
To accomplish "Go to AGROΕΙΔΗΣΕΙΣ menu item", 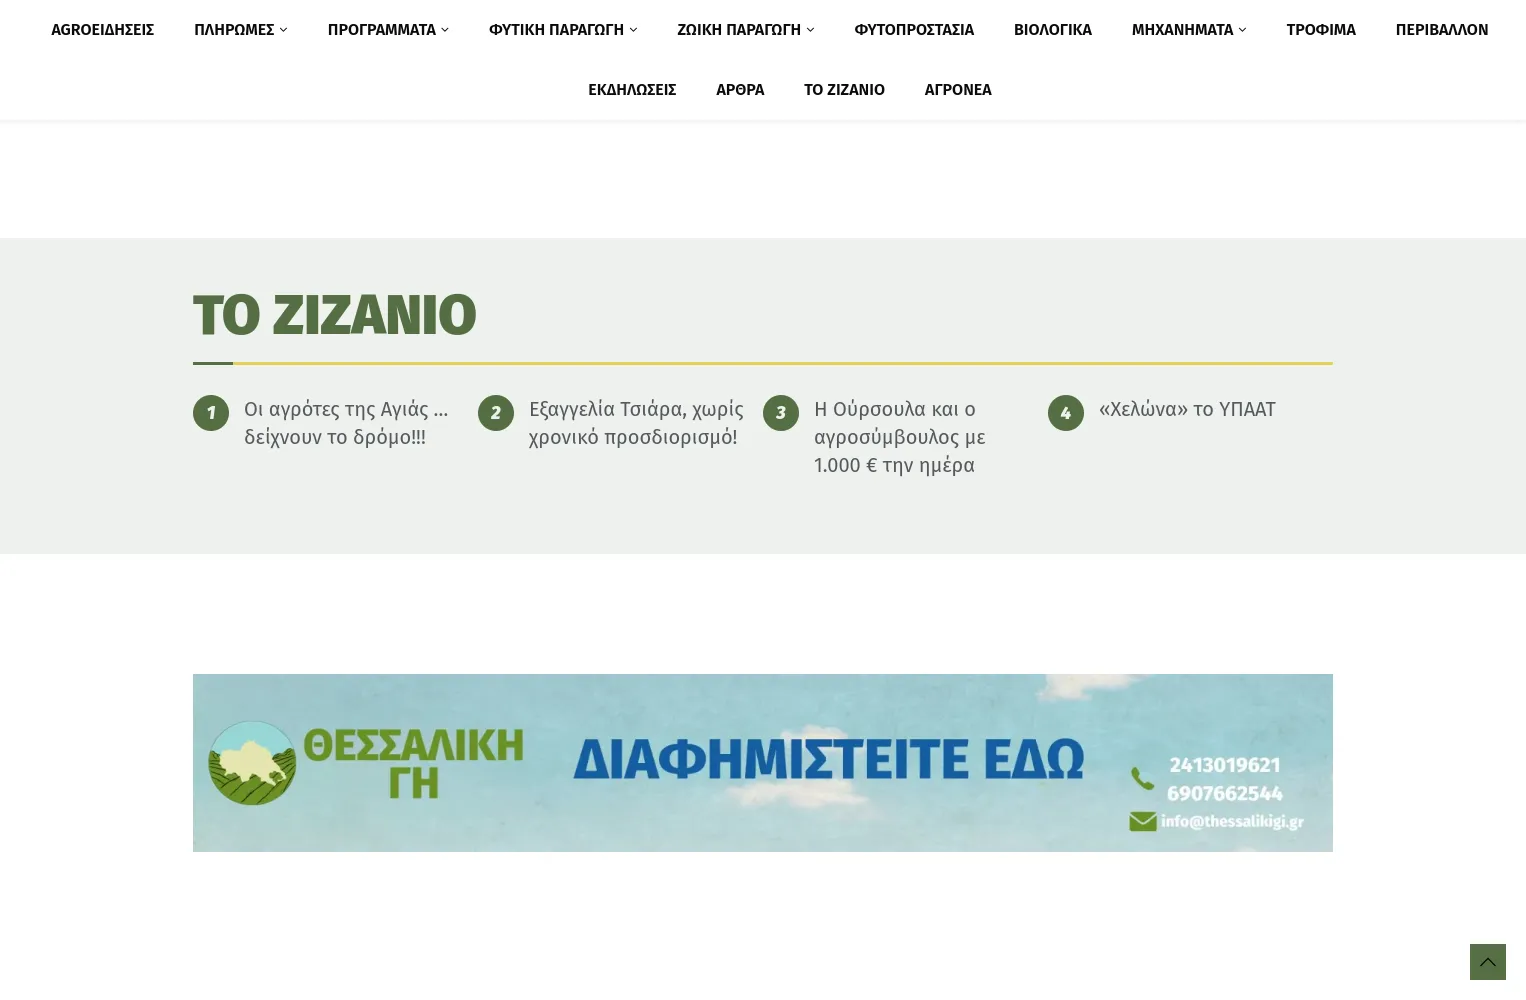I will (x=102, y=30).
